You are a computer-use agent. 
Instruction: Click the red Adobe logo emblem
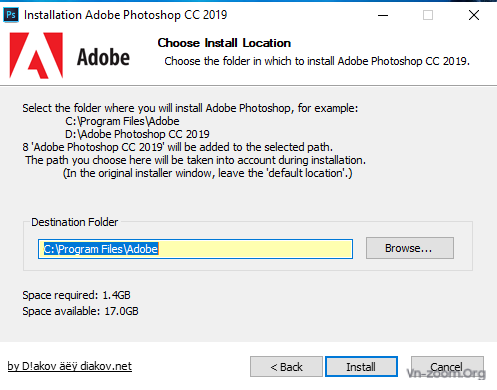(x=36, y=56)
